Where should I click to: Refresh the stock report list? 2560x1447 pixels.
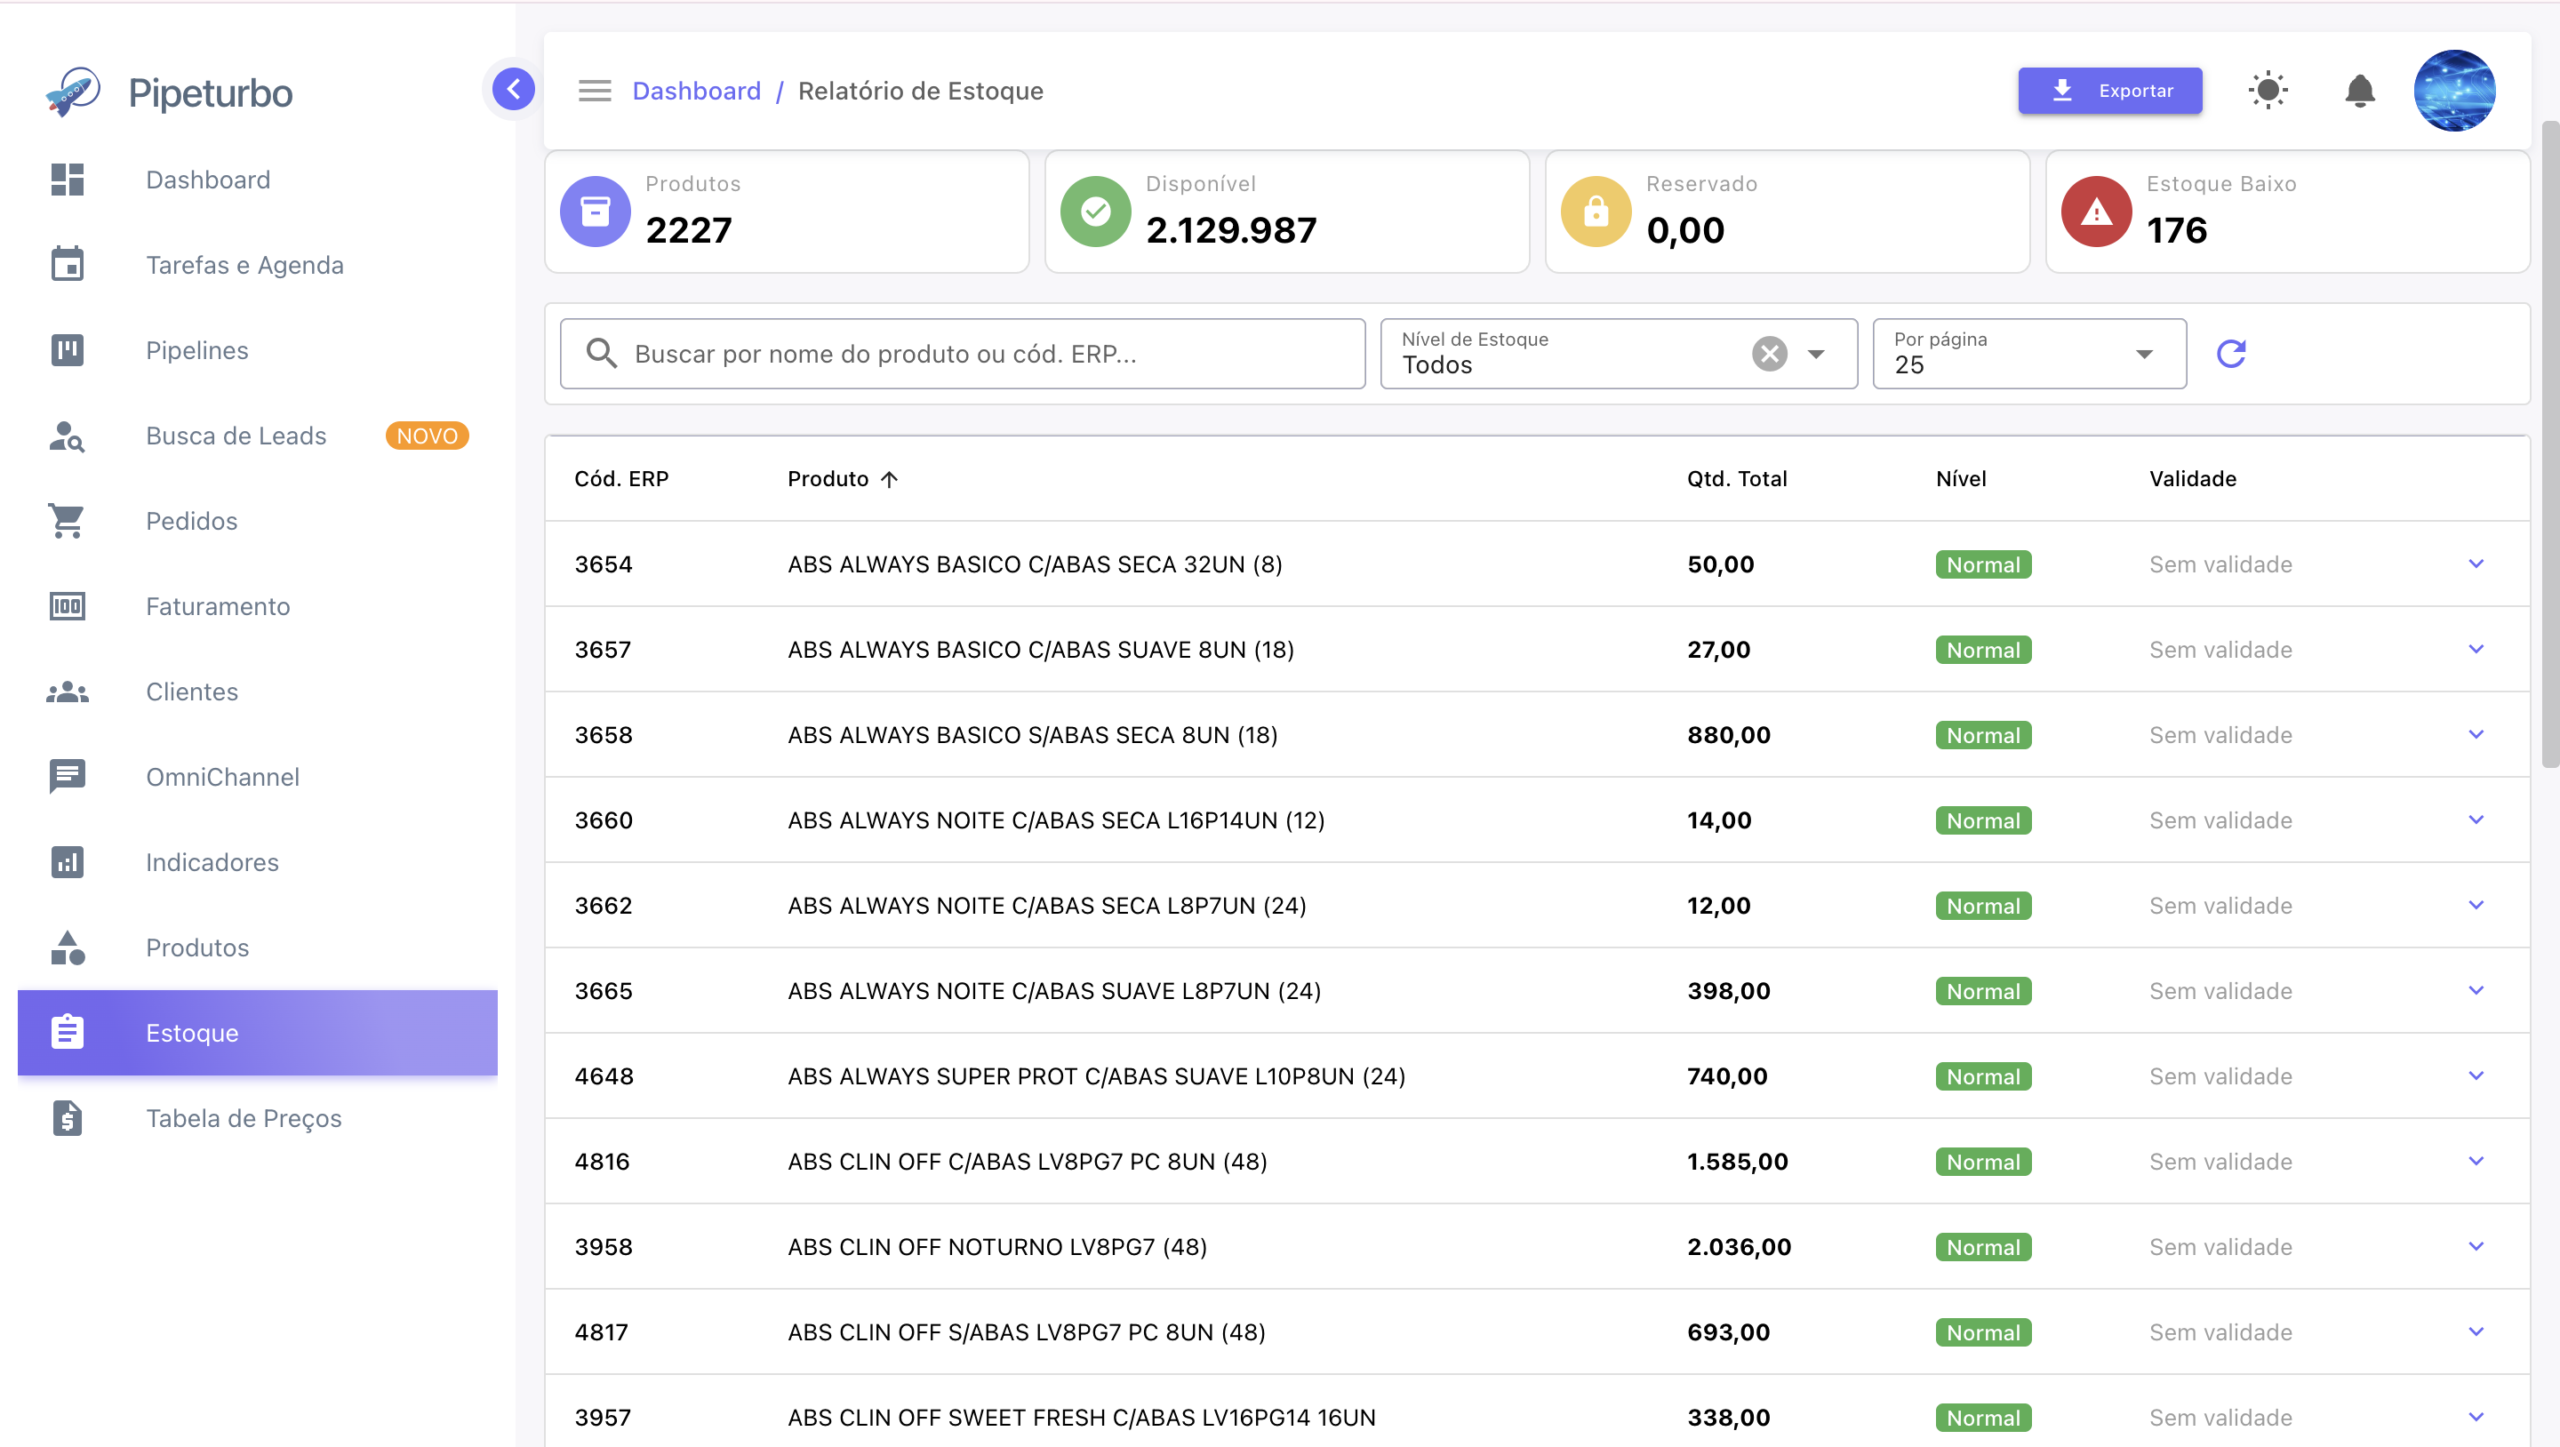[2231, 354]
